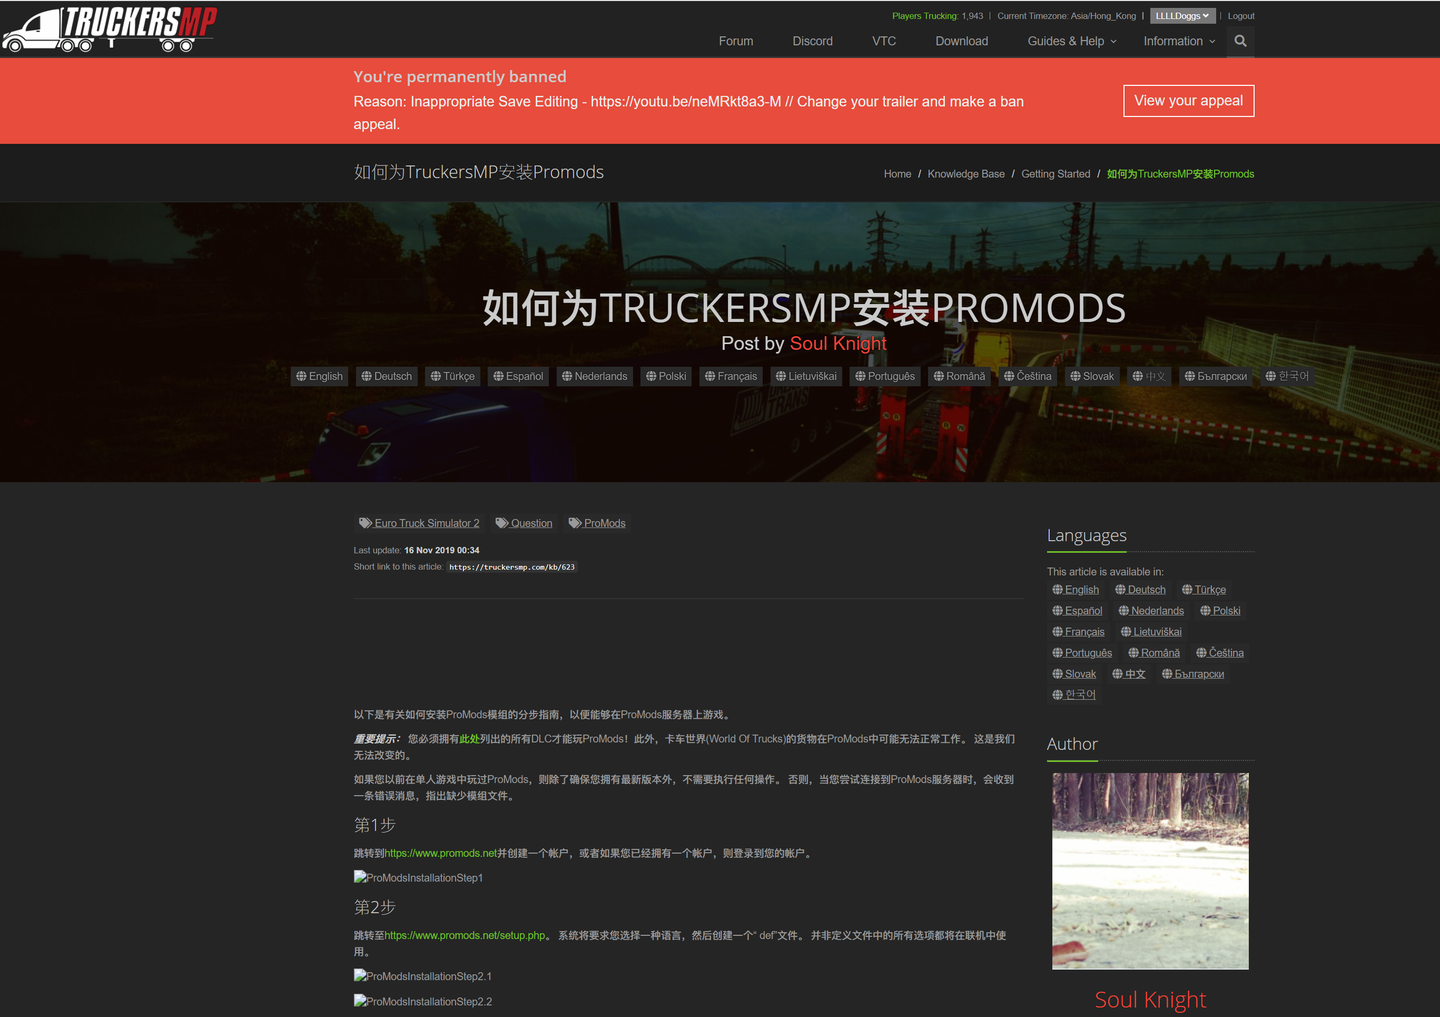Open the Knowledge Base breadcrumb
This screenshot has height=1017, width=1440.
pyautogui.click(x=966, y=174)
